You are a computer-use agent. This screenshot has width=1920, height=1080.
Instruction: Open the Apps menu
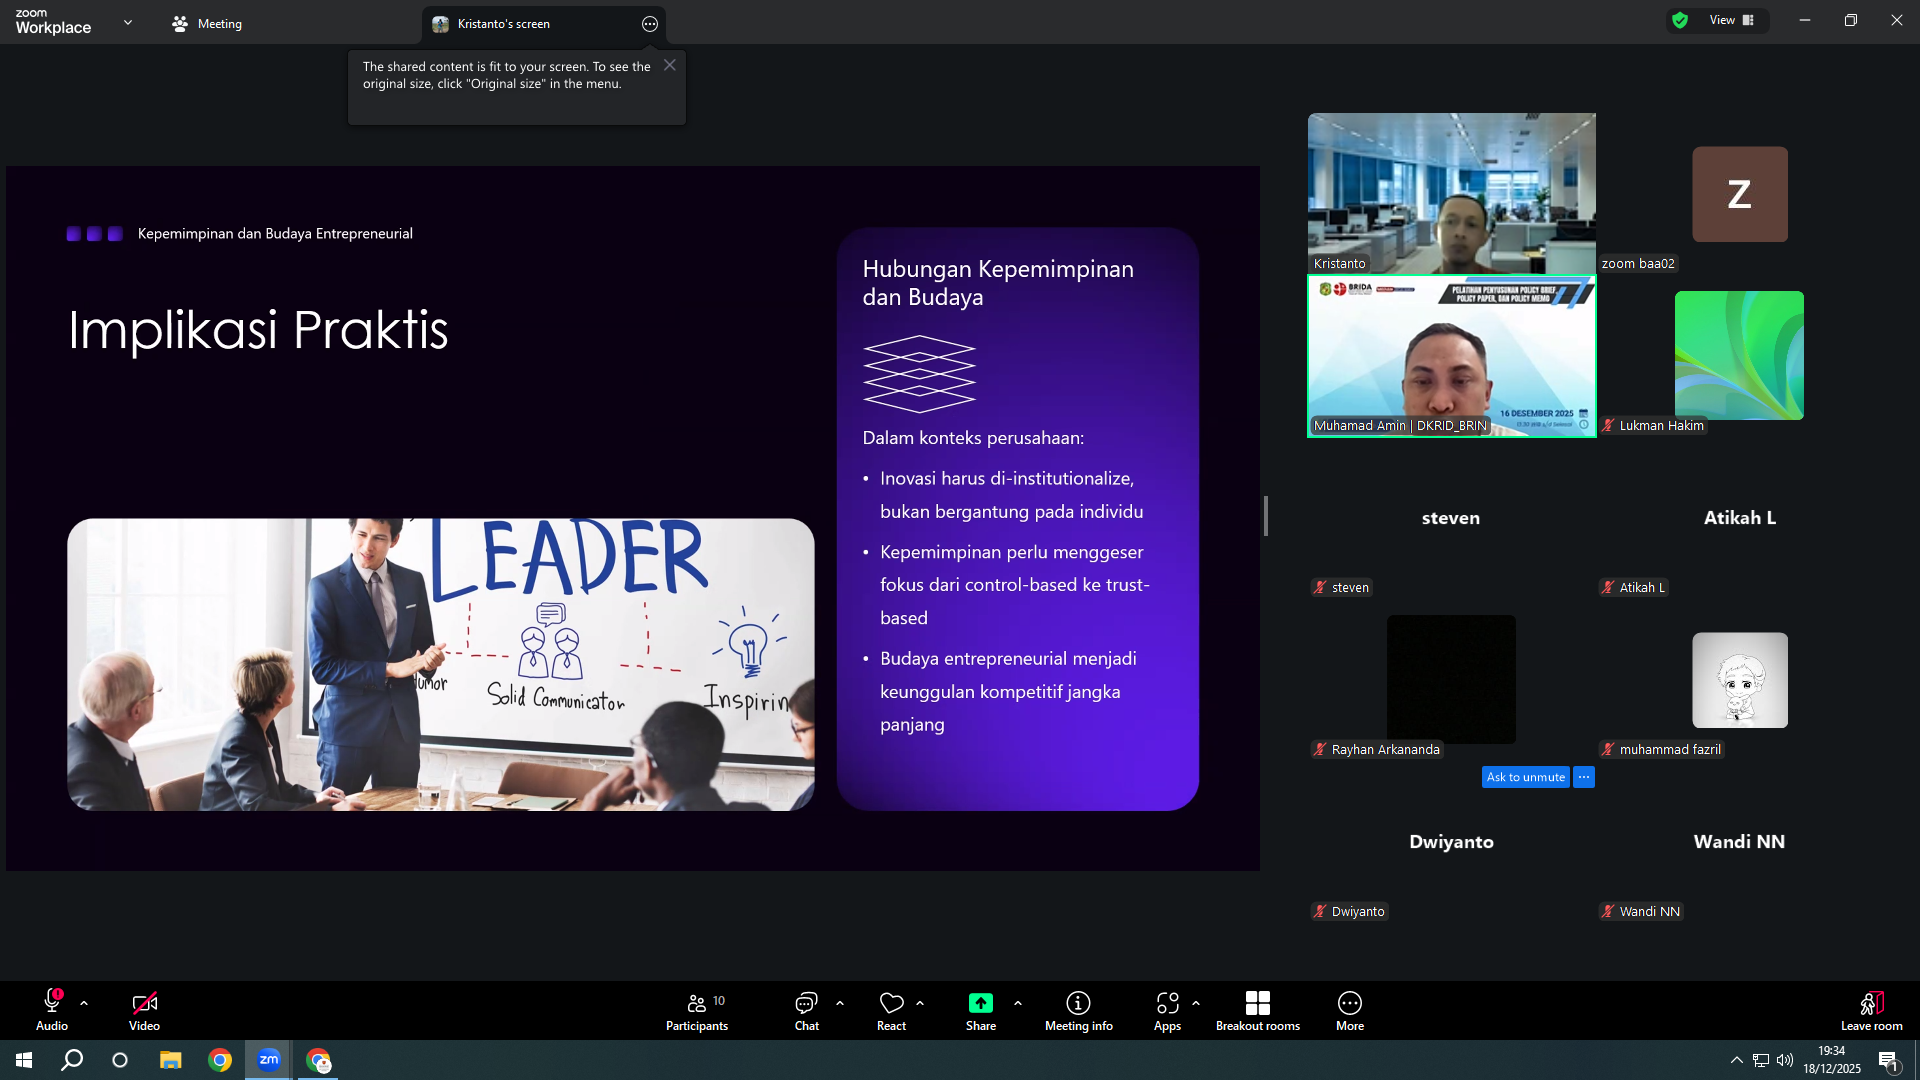1167,1010
